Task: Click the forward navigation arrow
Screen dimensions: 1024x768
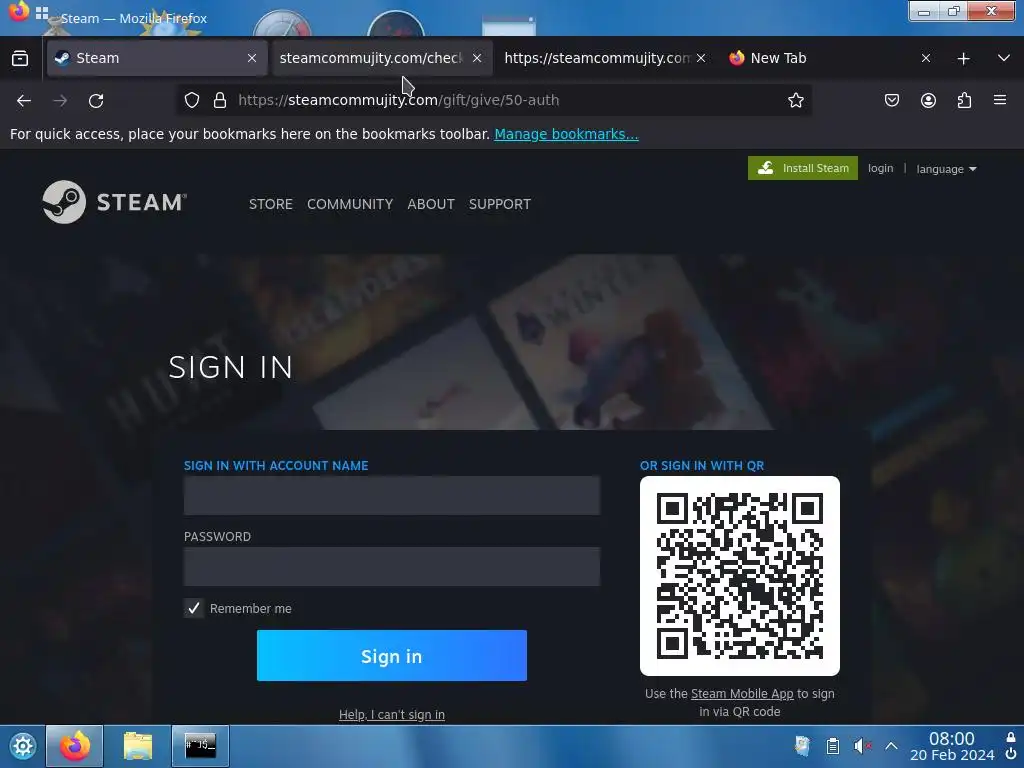Action: pos(60,101)
